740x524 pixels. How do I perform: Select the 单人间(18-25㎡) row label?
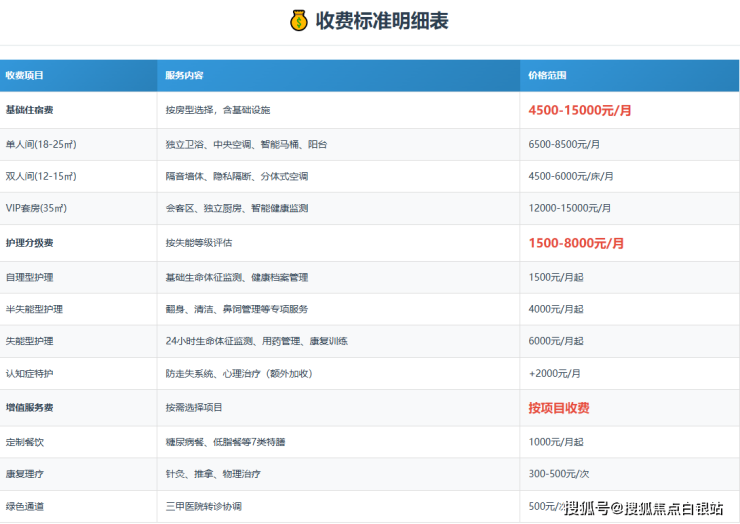(41, 144)
